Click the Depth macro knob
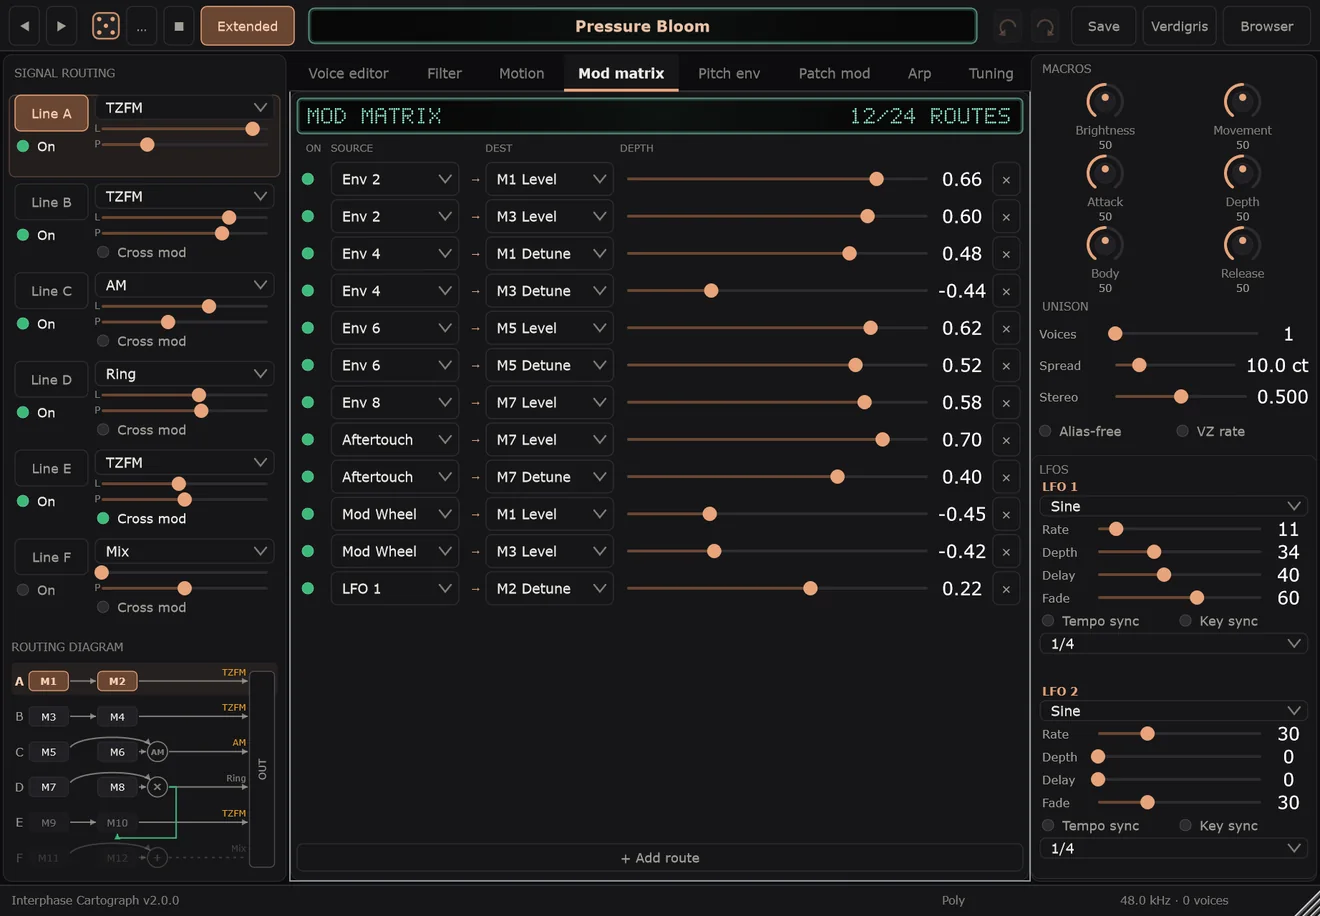 click(1242, 173)
